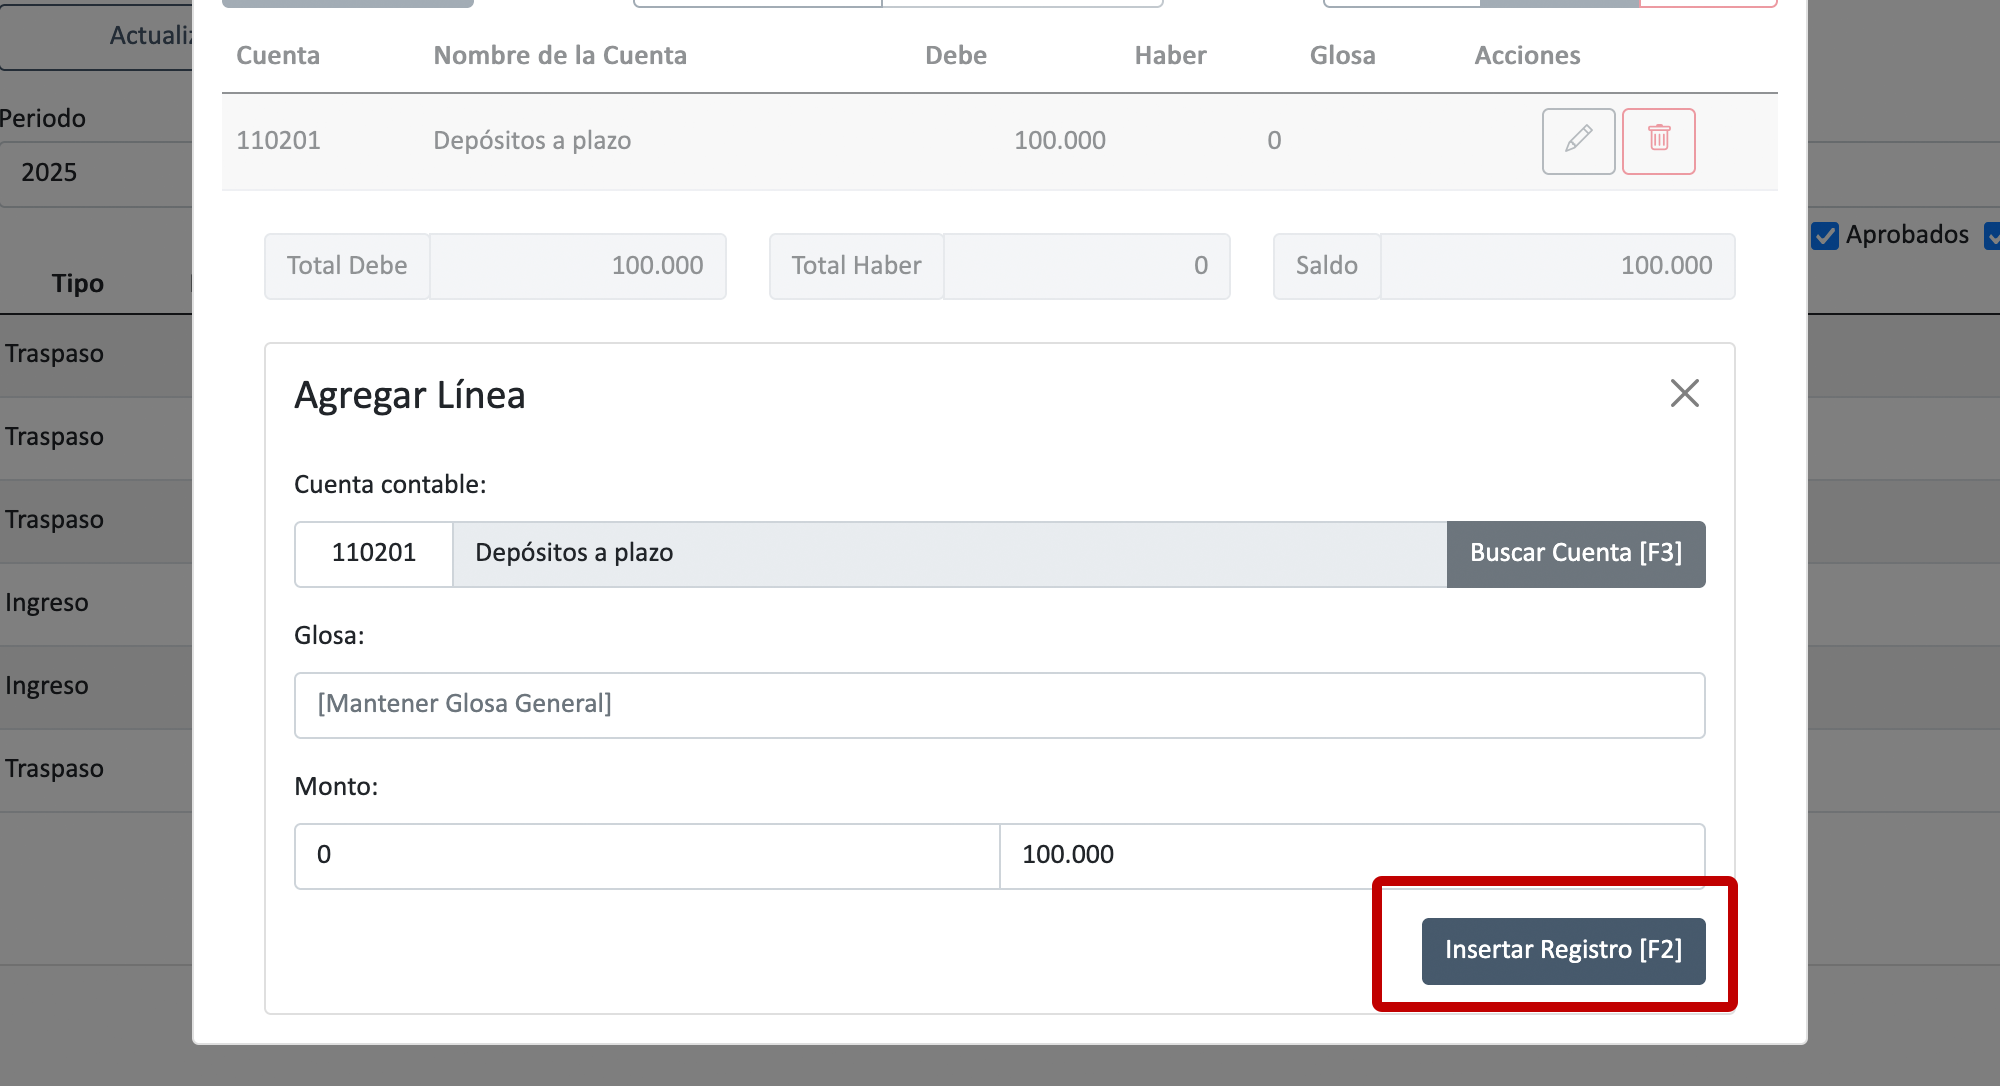Click the Depósitos a plazo account name field

click(948, 553)
